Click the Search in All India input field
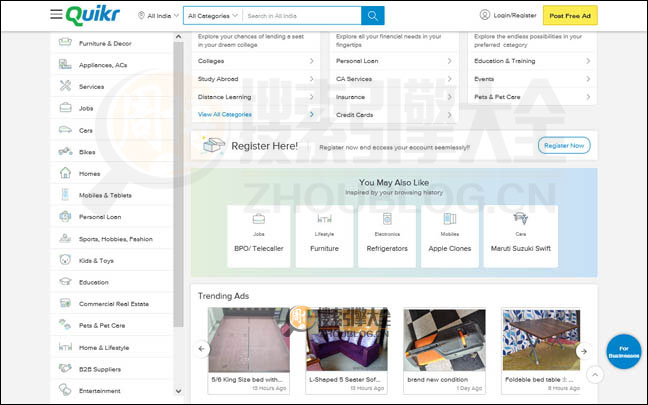This screenshot has height=405, width=648. [x=302, y=16]
